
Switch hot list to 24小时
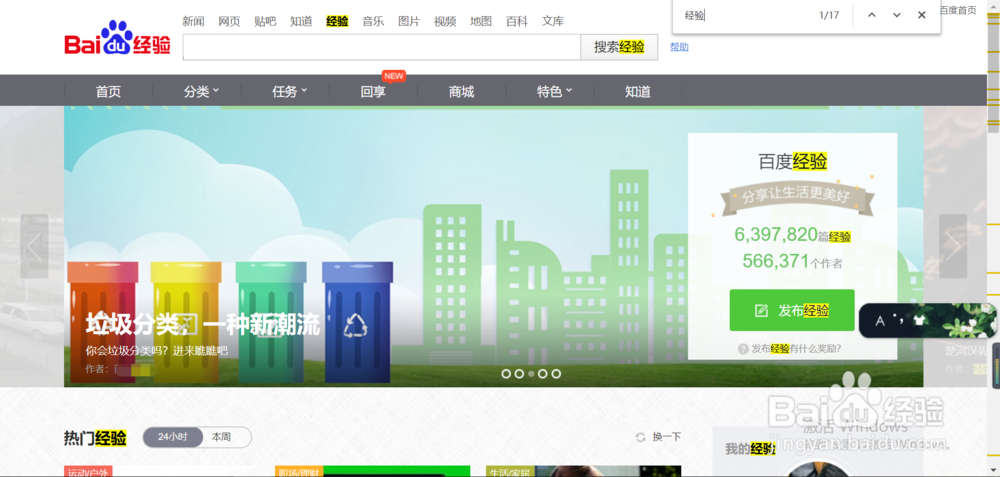pyautogui.click(x=173, y=437)
